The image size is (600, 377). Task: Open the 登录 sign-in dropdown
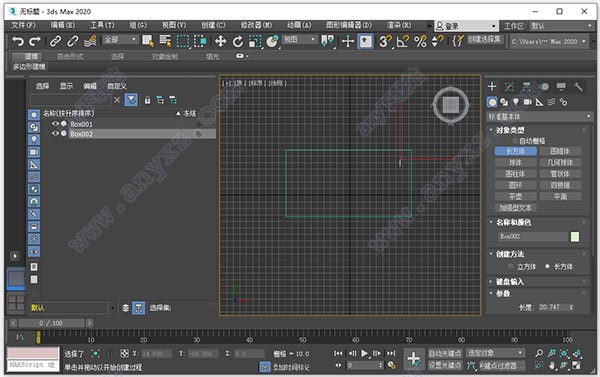[466, 26]
